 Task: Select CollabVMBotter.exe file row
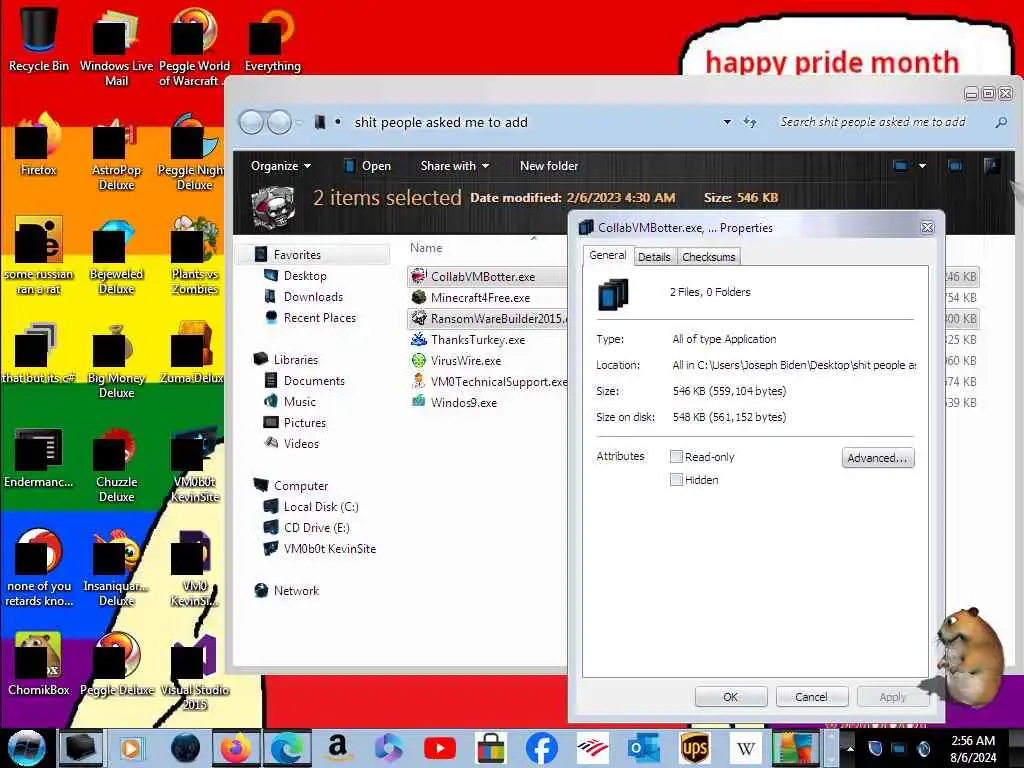(487, 277)
